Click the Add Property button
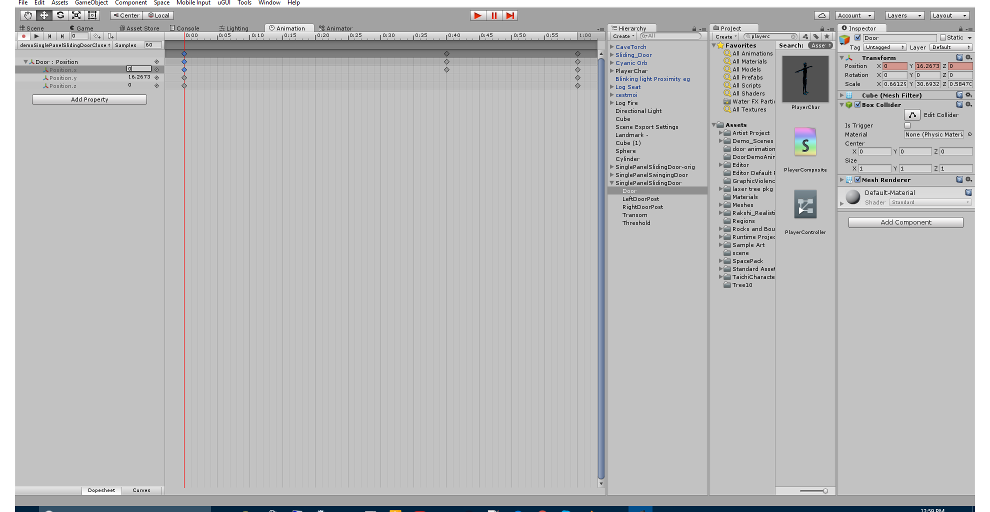Viewport: 990px width, 512px height. (x=90, y=100)
